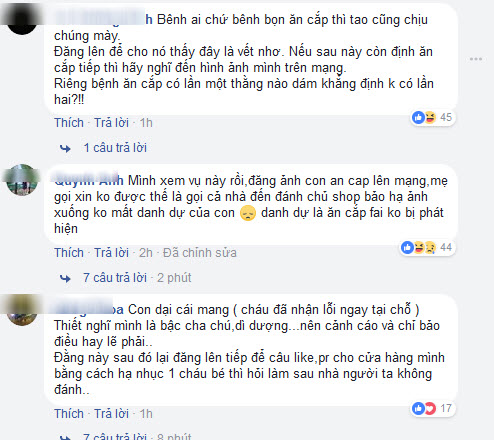The width and height of the screenshot is (494, 440).
Task: Click 'Trả lời' under the first comment
Action: click(x=111, y=123)
